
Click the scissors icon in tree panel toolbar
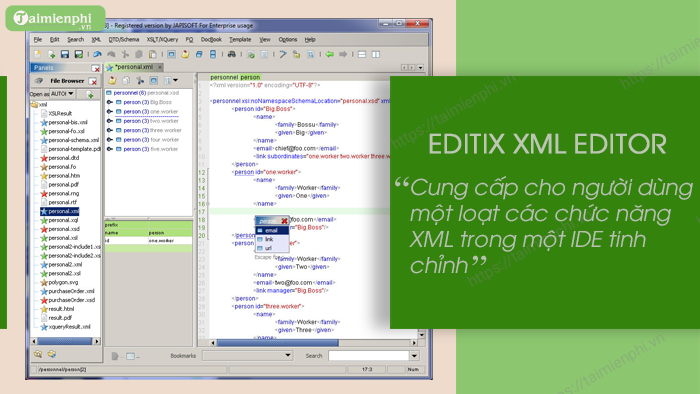(x=140, y=80)
